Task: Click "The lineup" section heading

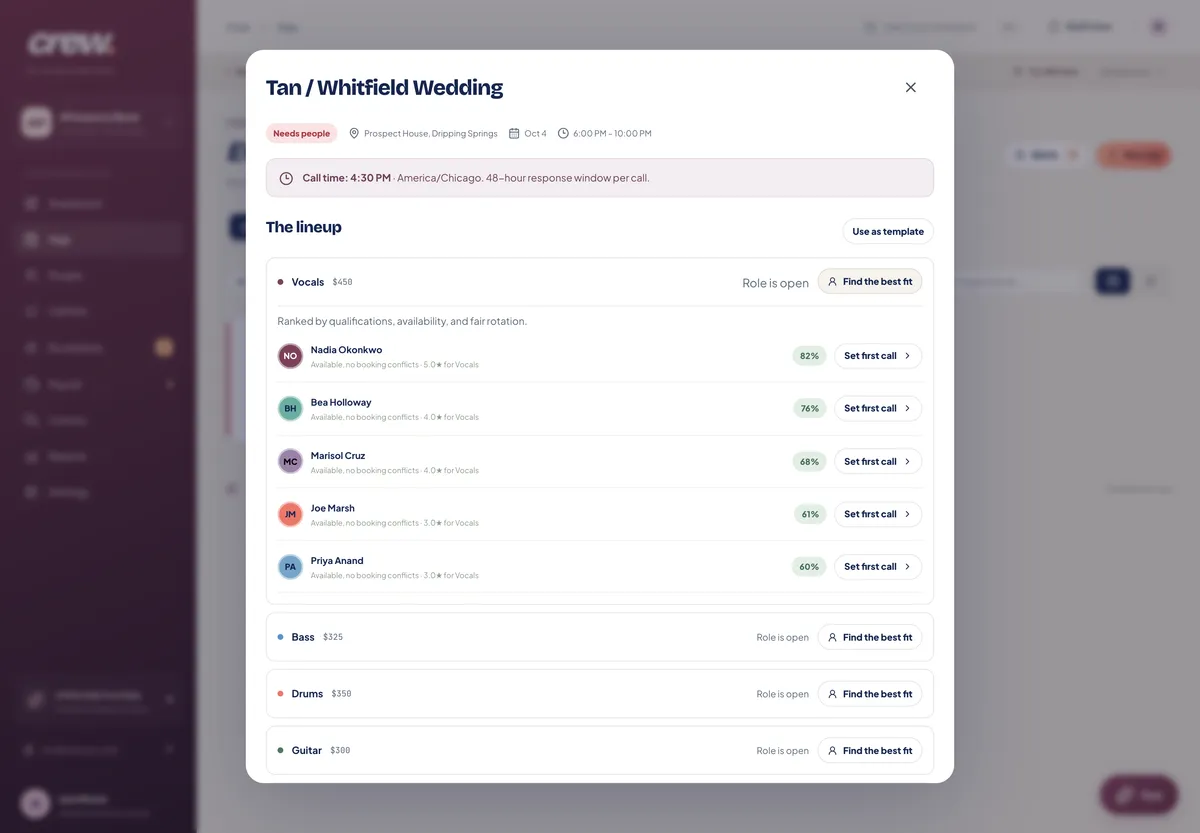Action: click(x=304, y=227)
